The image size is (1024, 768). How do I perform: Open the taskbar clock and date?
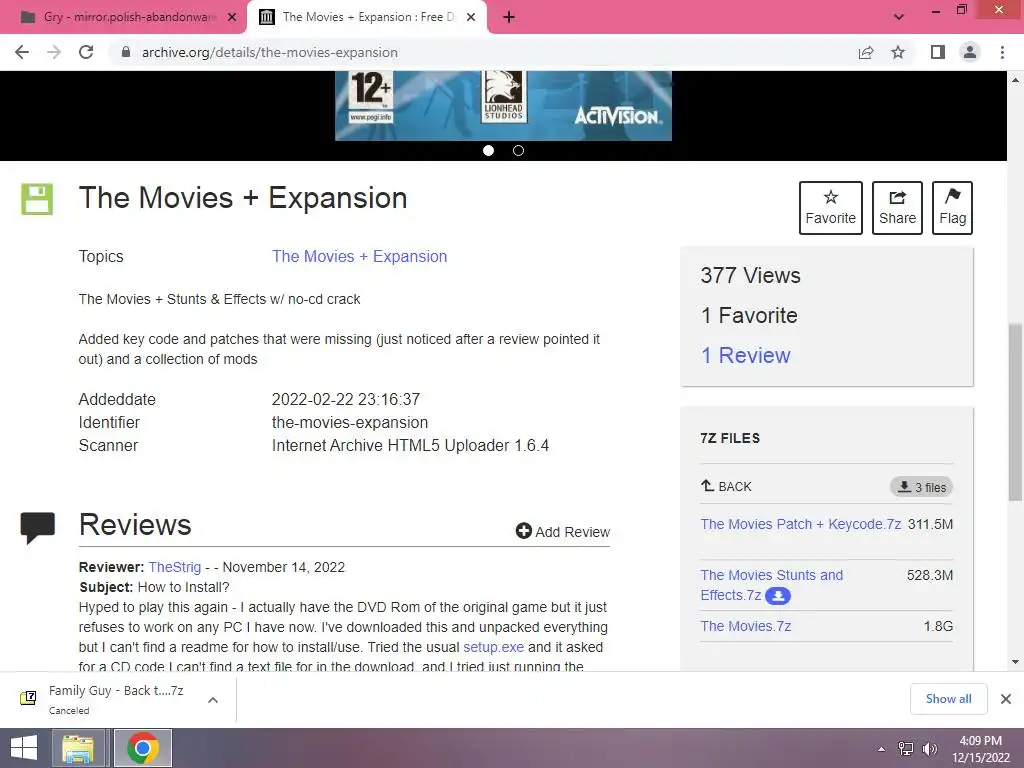point(981,748)
